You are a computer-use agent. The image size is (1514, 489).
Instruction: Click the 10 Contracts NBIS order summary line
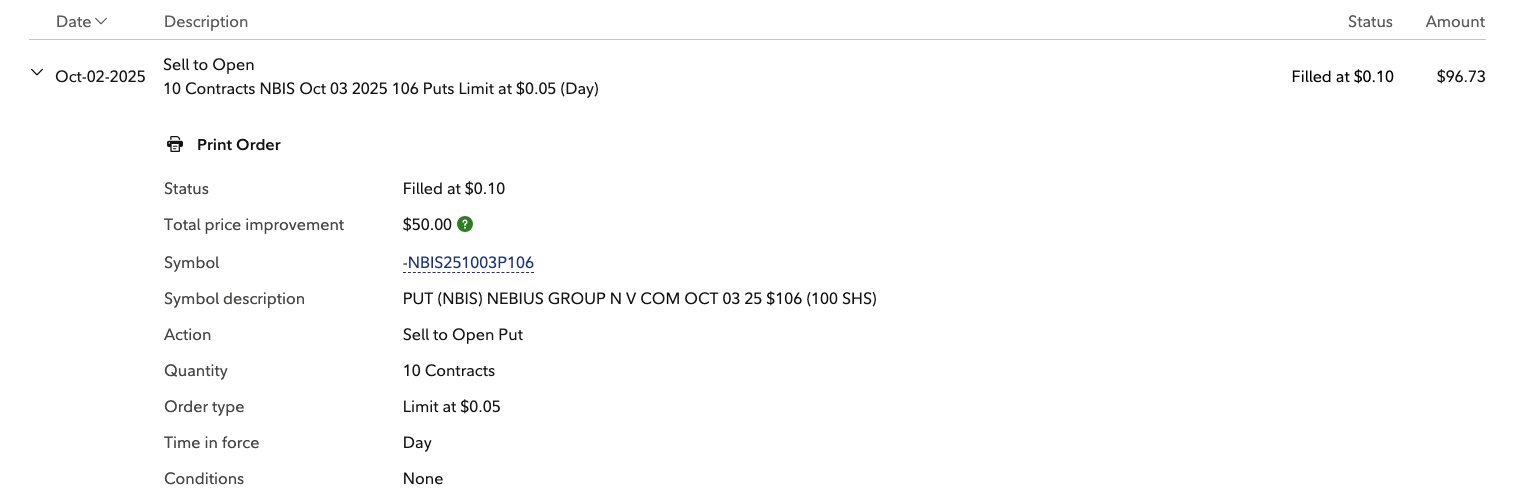pyautogui.click(x=381, y=89)
